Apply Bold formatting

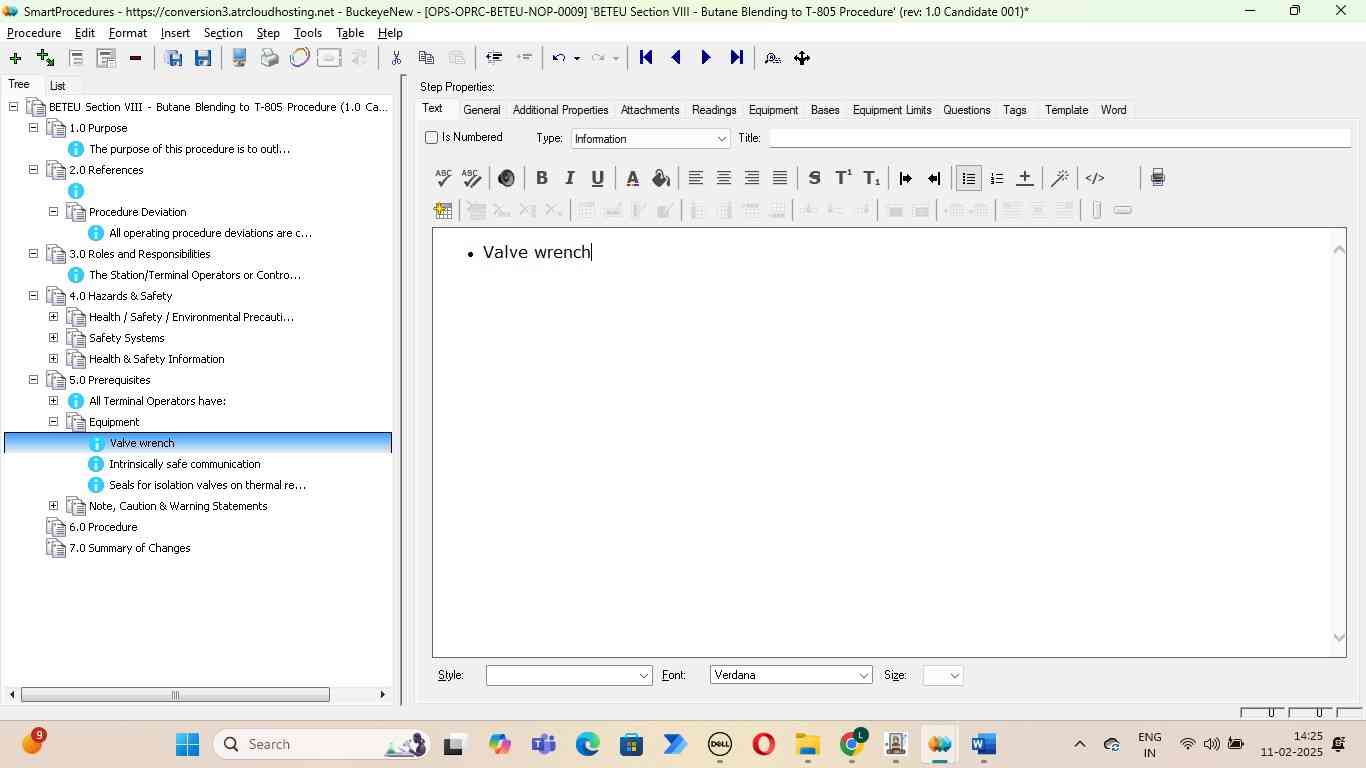(541, 178)
